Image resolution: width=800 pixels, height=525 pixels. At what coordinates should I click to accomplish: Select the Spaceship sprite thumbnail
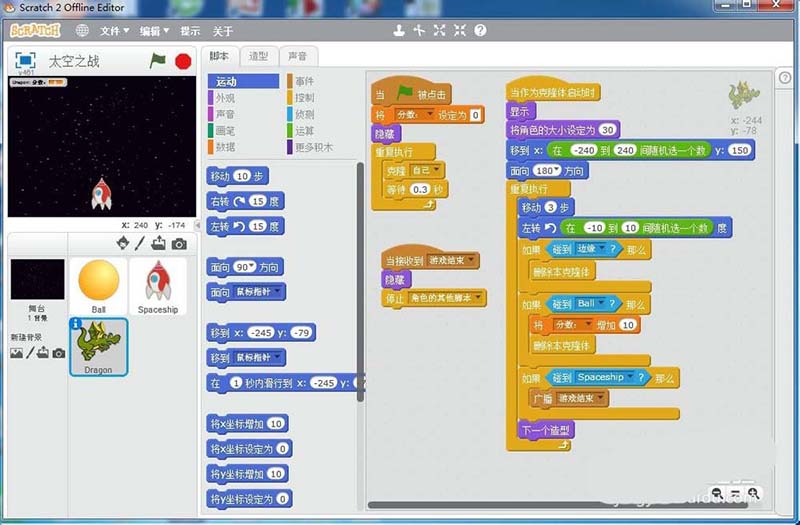[x=158, y=286]
